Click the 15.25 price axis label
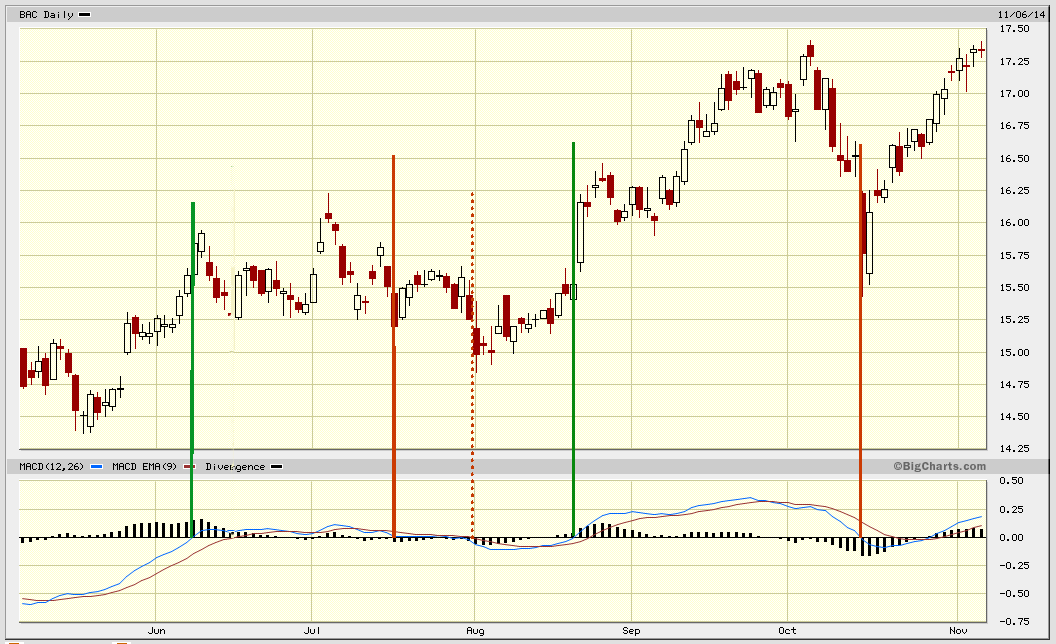Screen dimensions: 1056x644 (1014, 320)
